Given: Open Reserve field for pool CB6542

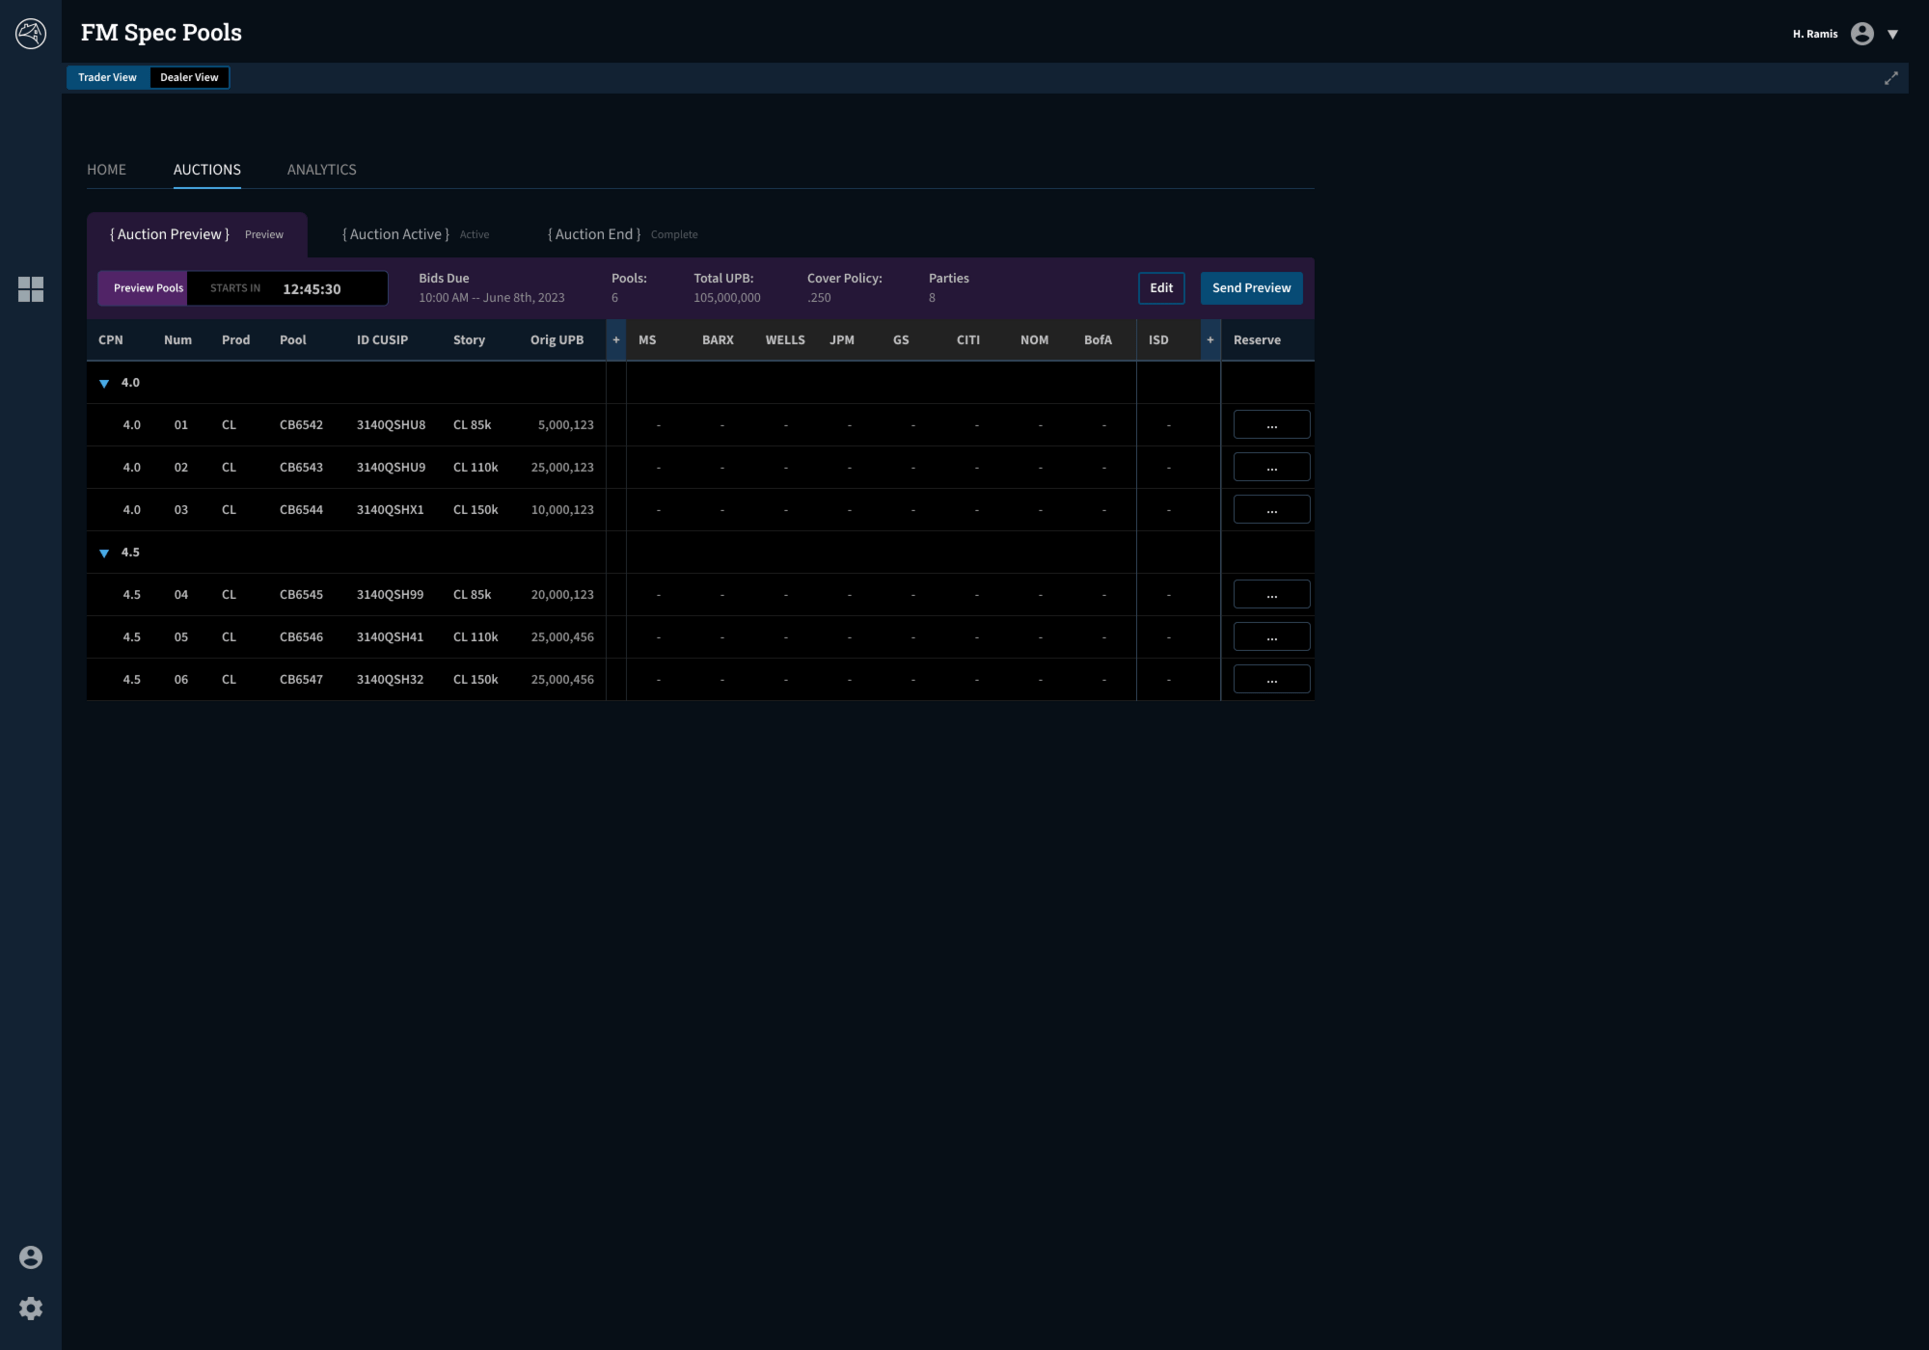Looking at the screenshot, I should coord(1271,425).
